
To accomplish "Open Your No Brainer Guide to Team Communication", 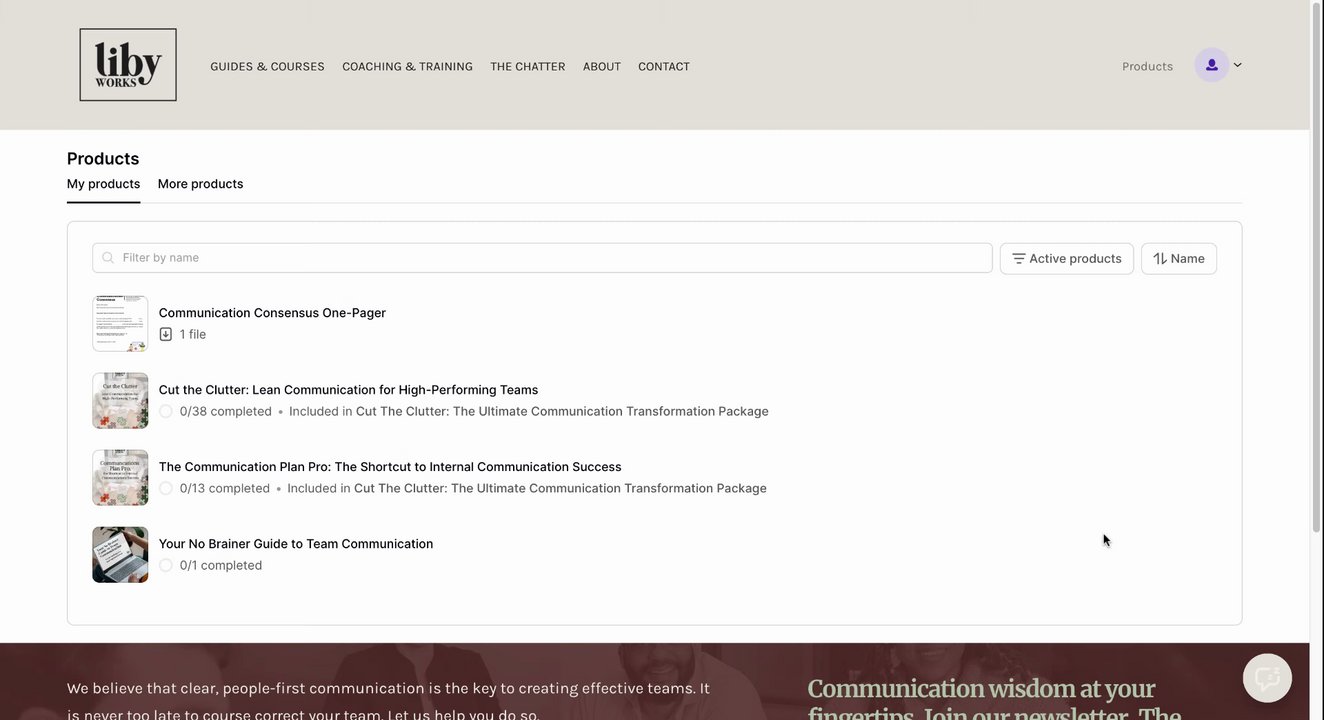I will (x=296, y=544).
